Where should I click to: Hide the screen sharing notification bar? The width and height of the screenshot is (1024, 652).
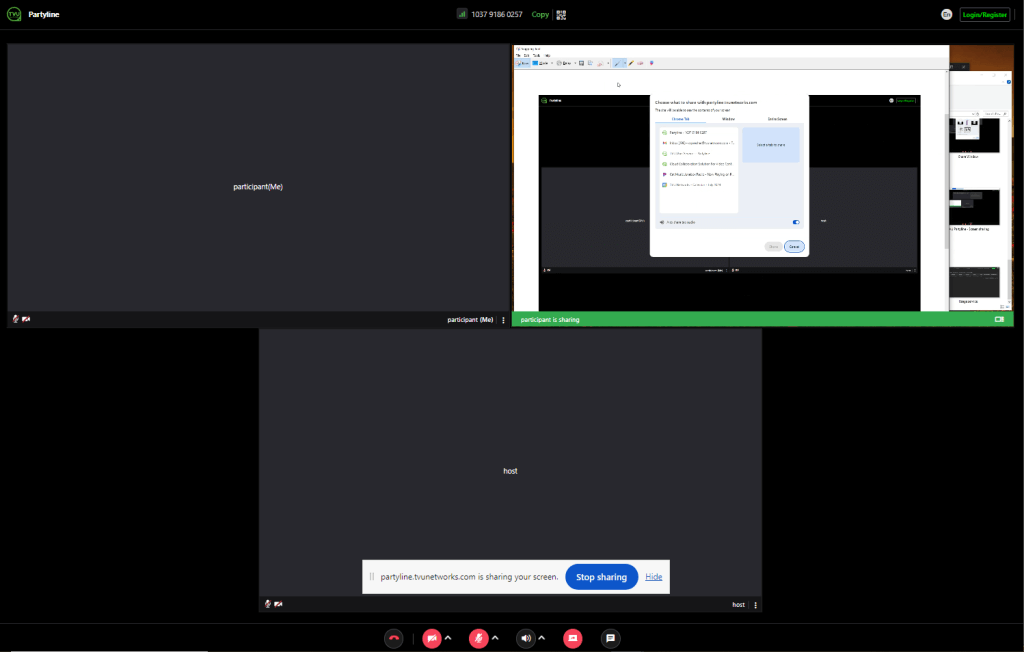coord(654,577)
